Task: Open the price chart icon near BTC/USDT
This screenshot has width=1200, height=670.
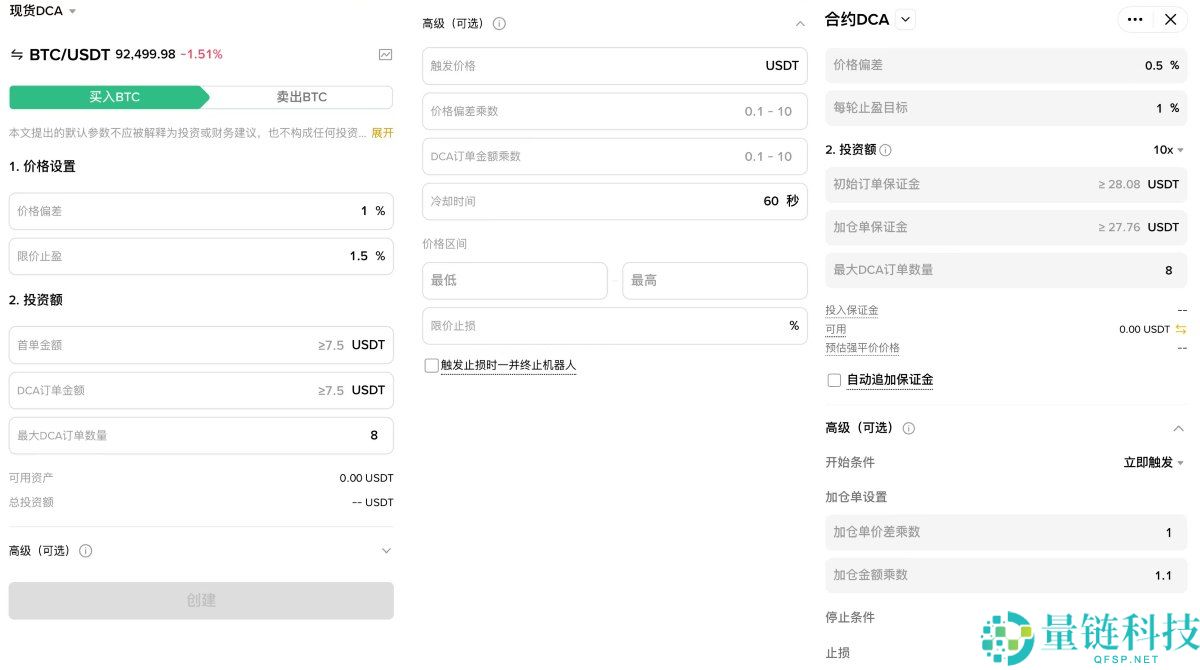Action: point(385,54)
